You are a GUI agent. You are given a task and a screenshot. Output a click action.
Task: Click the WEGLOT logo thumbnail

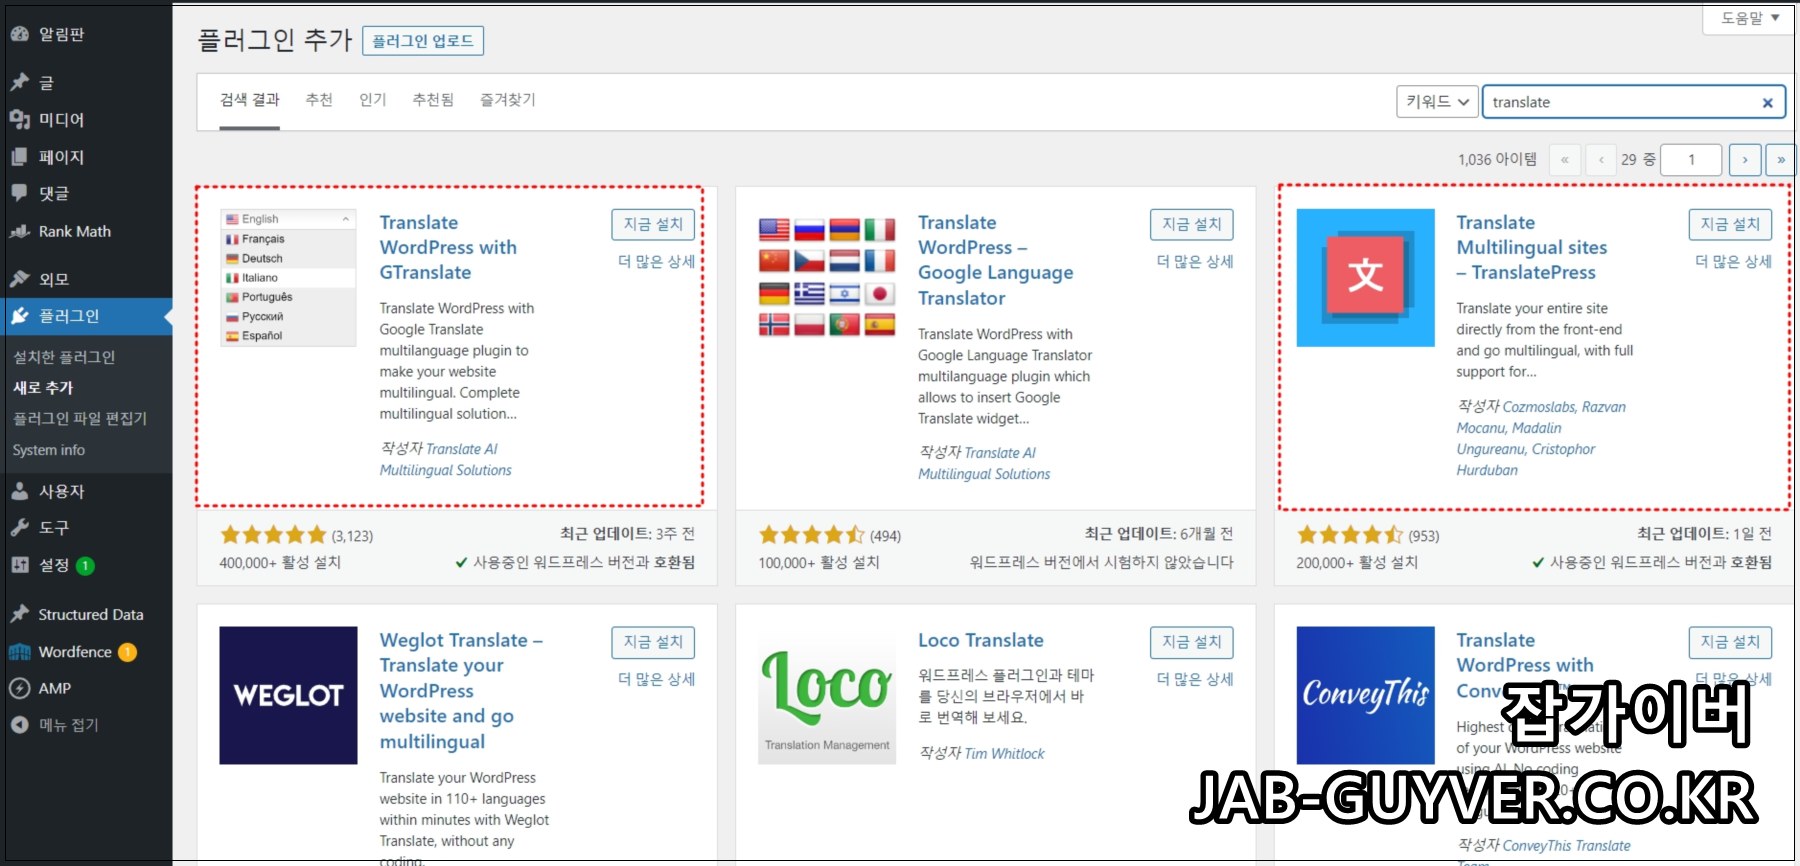click(288, 695)
